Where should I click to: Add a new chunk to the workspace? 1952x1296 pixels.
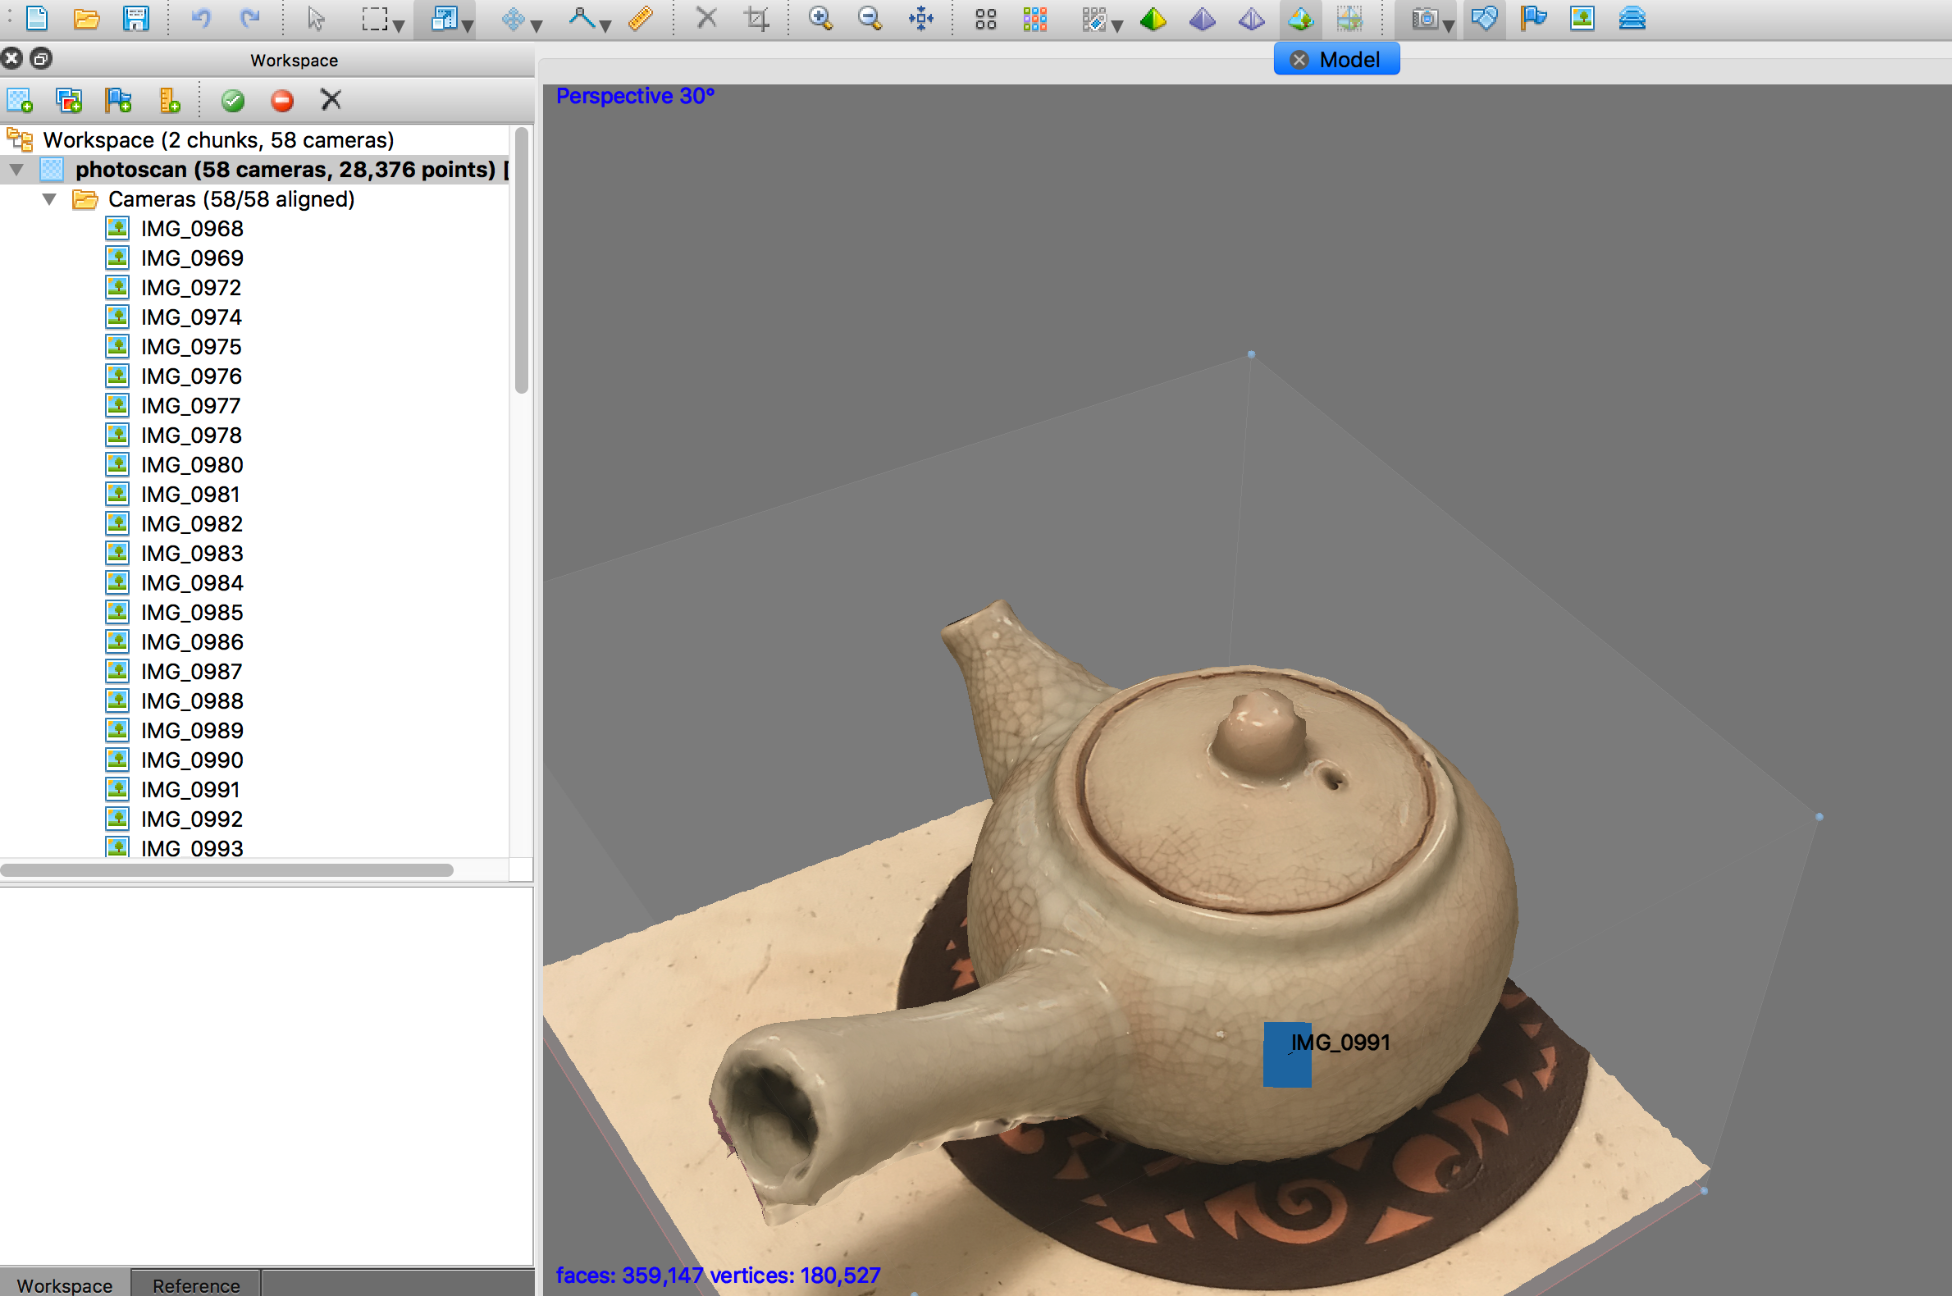coord(20,100)
